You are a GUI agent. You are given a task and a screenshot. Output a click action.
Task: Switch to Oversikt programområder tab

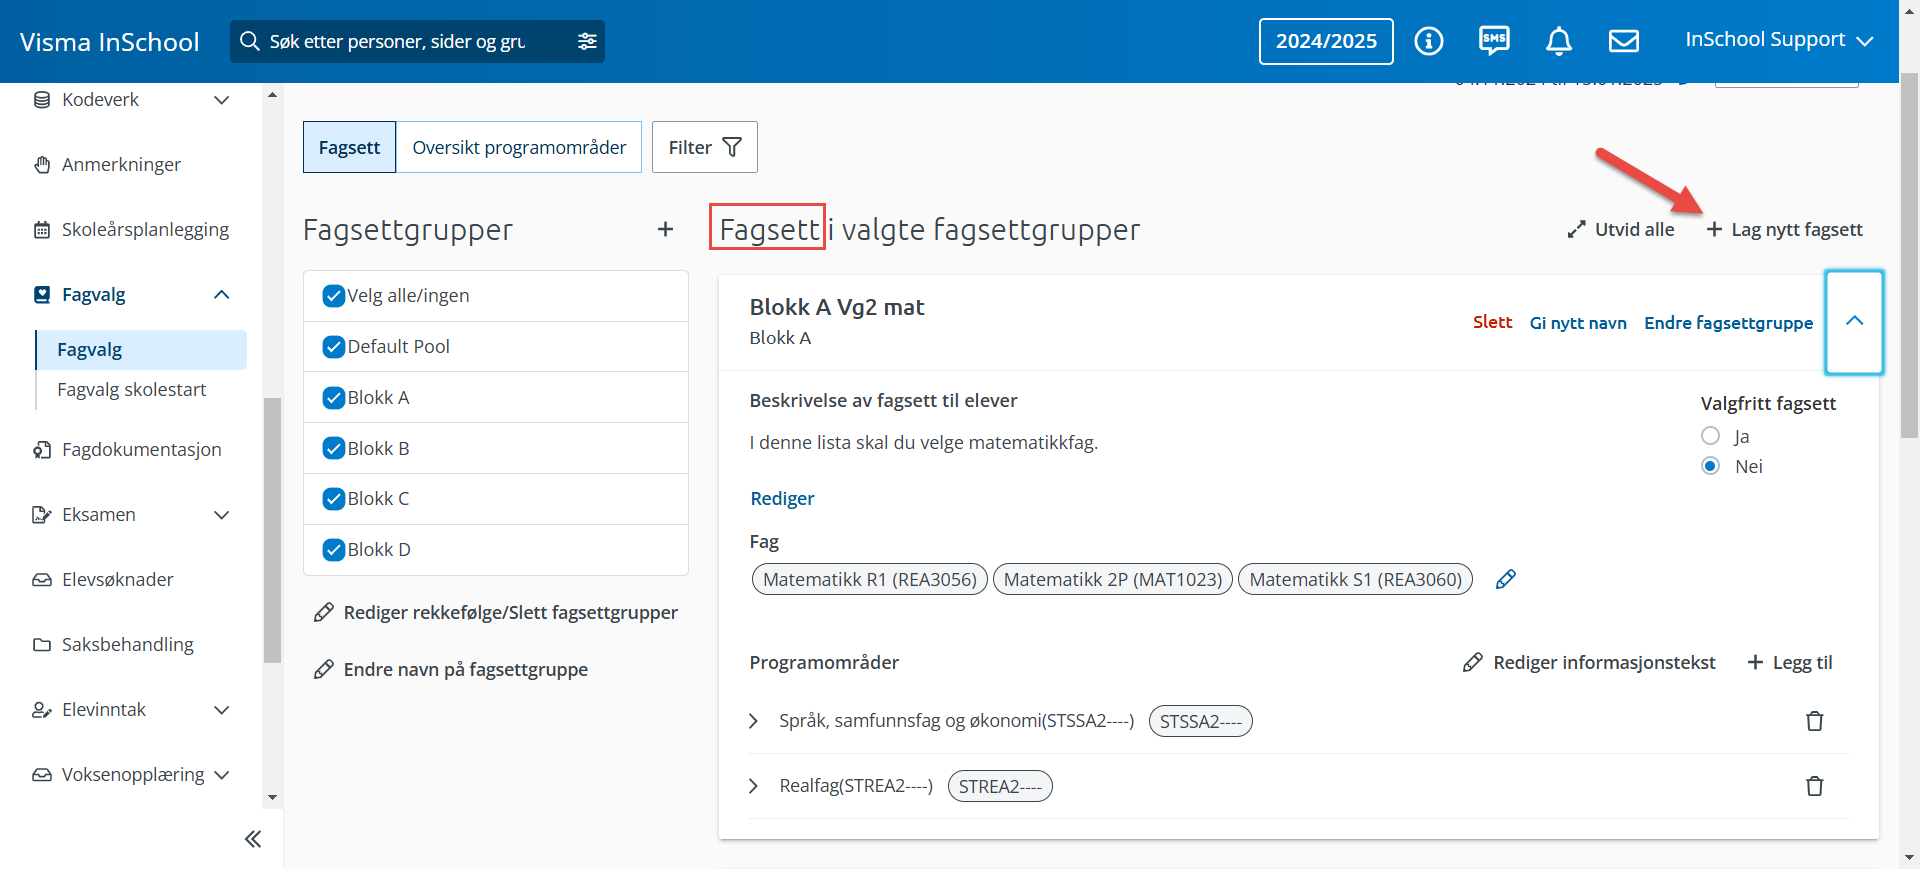519,147
